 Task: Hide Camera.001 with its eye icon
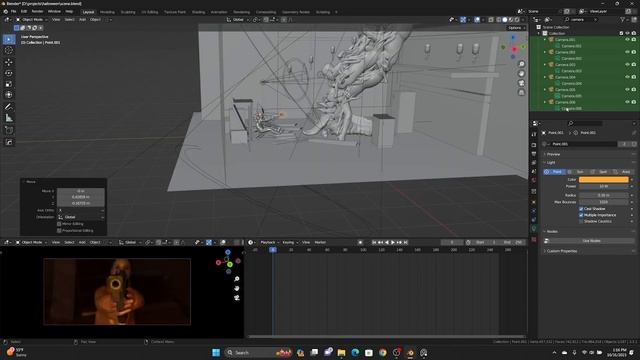pyautogui.click(x=627, y=40)
